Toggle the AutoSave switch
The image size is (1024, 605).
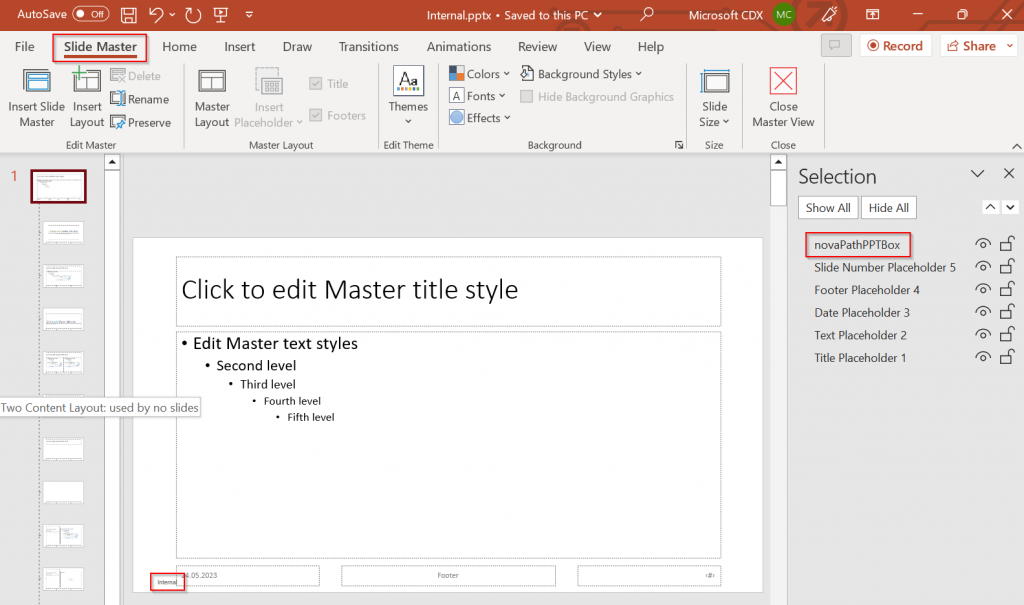(91, 15)
